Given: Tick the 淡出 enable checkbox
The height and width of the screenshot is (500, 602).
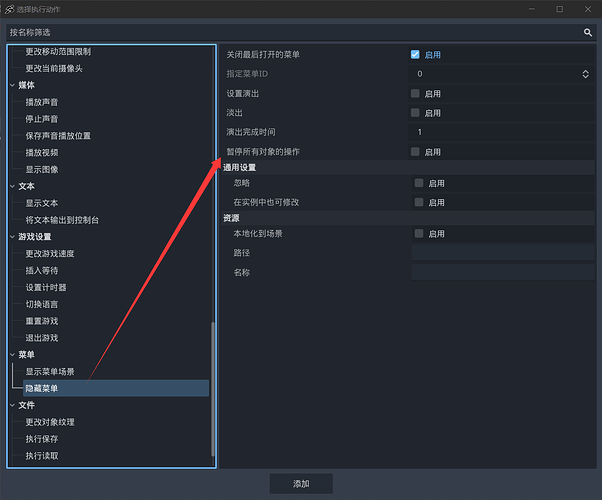Looking at the screenshot, I should tap(415, 113).
